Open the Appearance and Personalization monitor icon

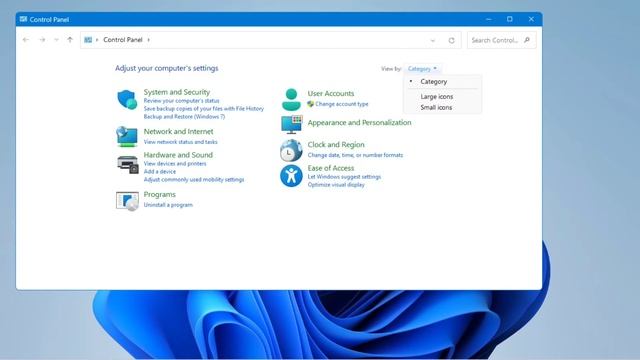point(291,124)
